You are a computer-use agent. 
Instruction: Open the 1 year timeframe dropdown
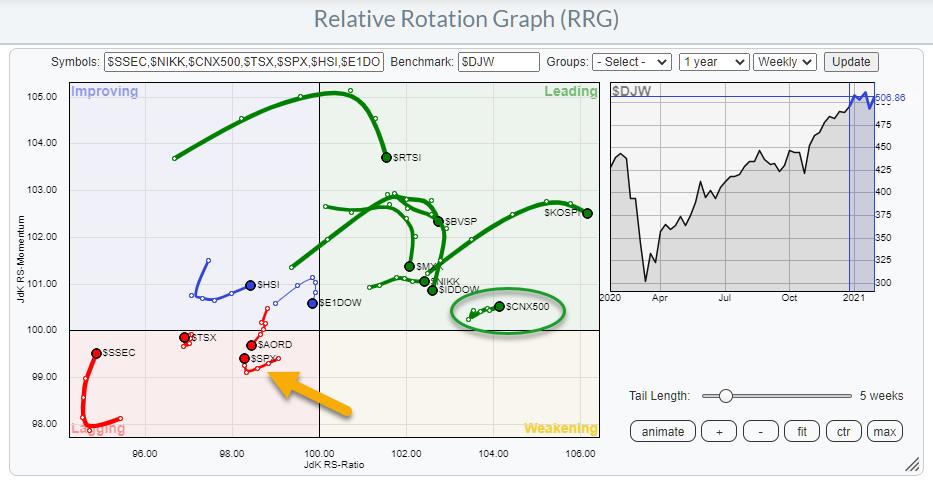(x=713, y=62)
